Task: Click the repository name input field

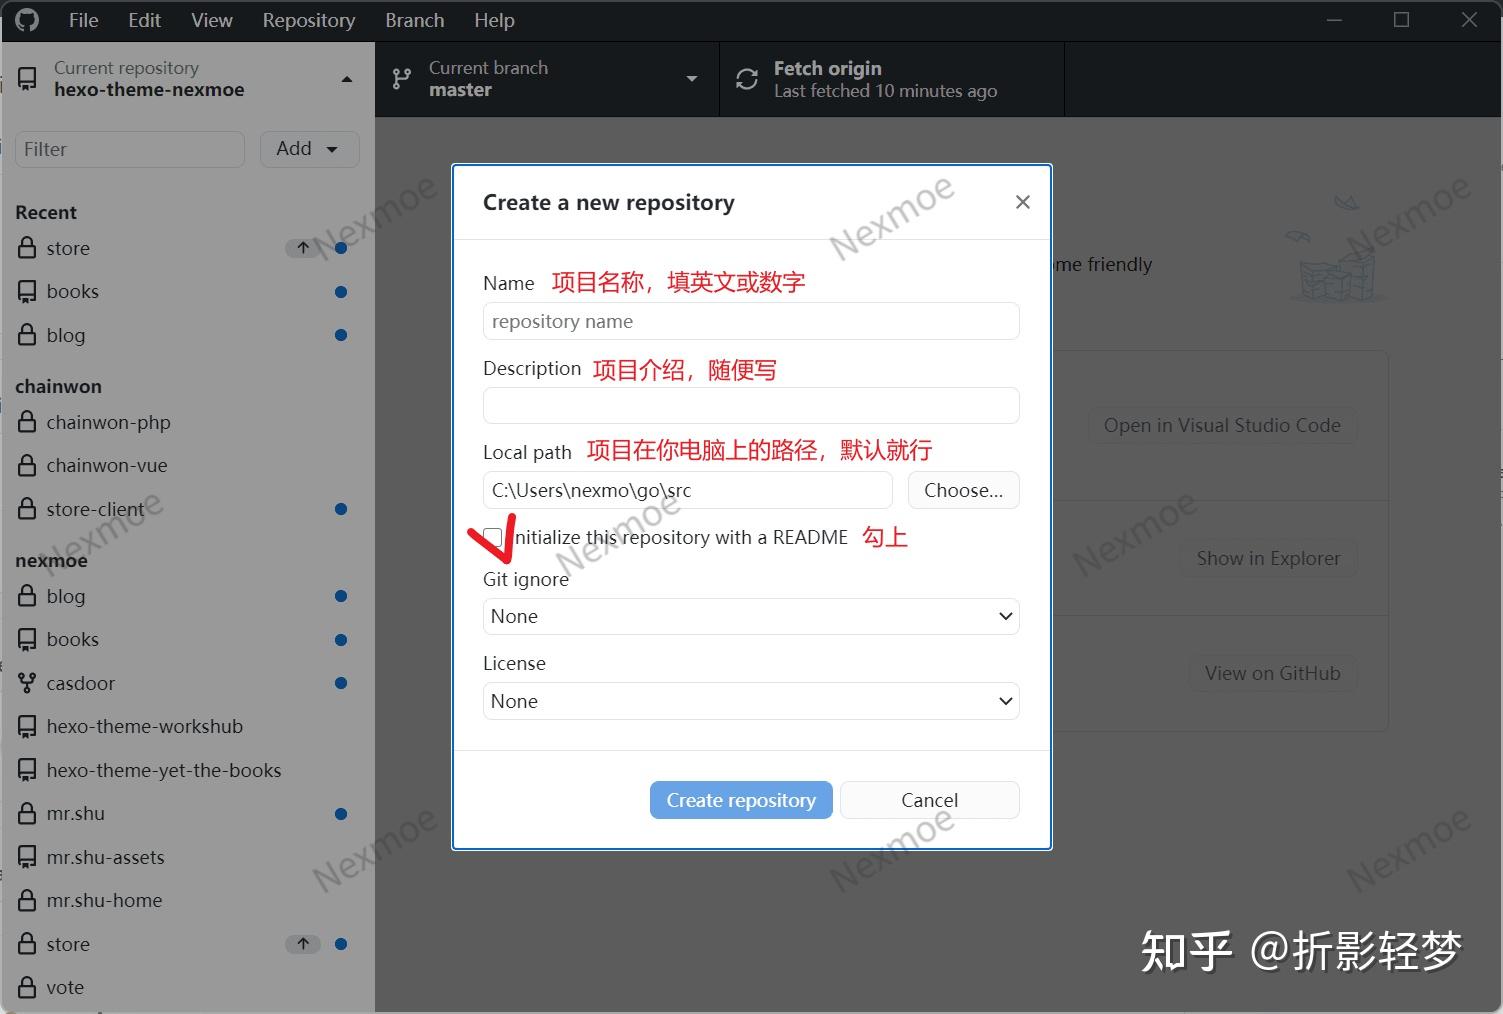Action: tap(751, 321)
